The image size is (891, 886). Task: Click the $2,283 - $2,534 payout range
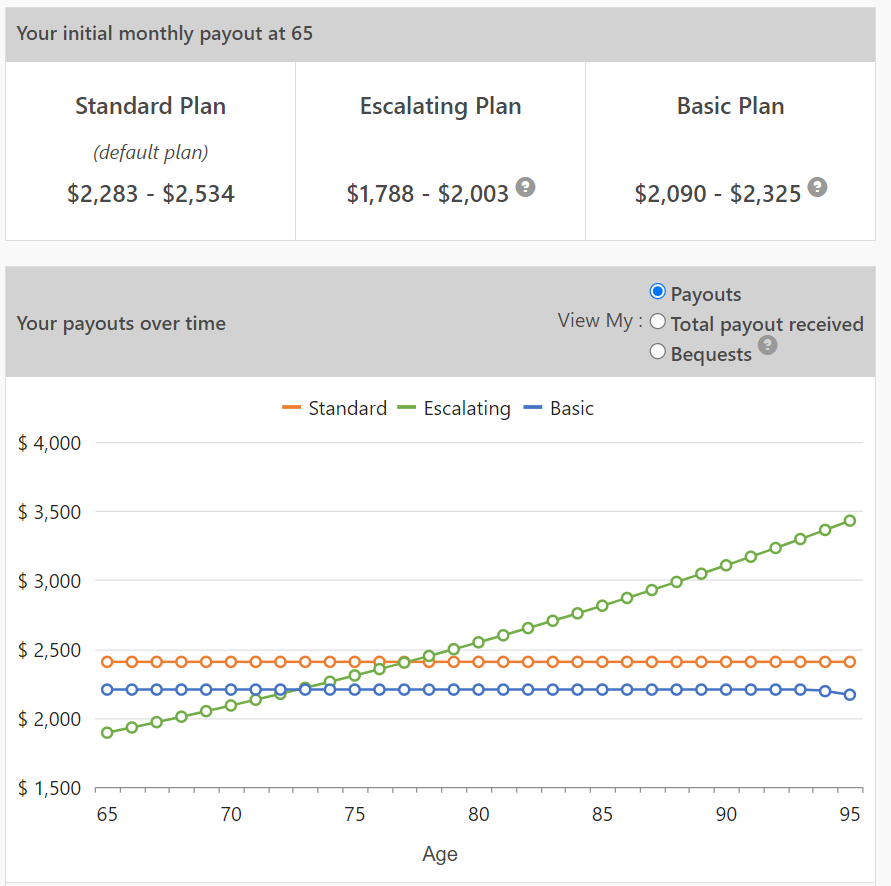click(150, 193)
